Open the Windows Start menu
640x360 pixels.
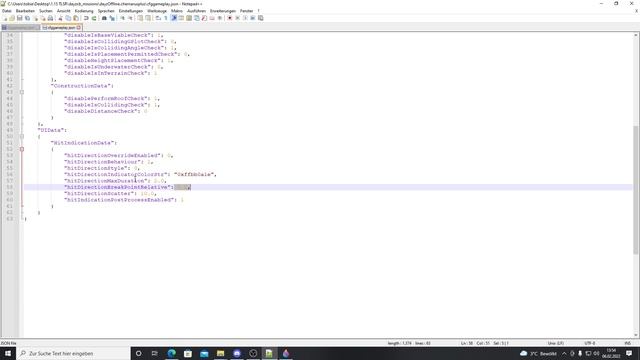coord(7,353)
